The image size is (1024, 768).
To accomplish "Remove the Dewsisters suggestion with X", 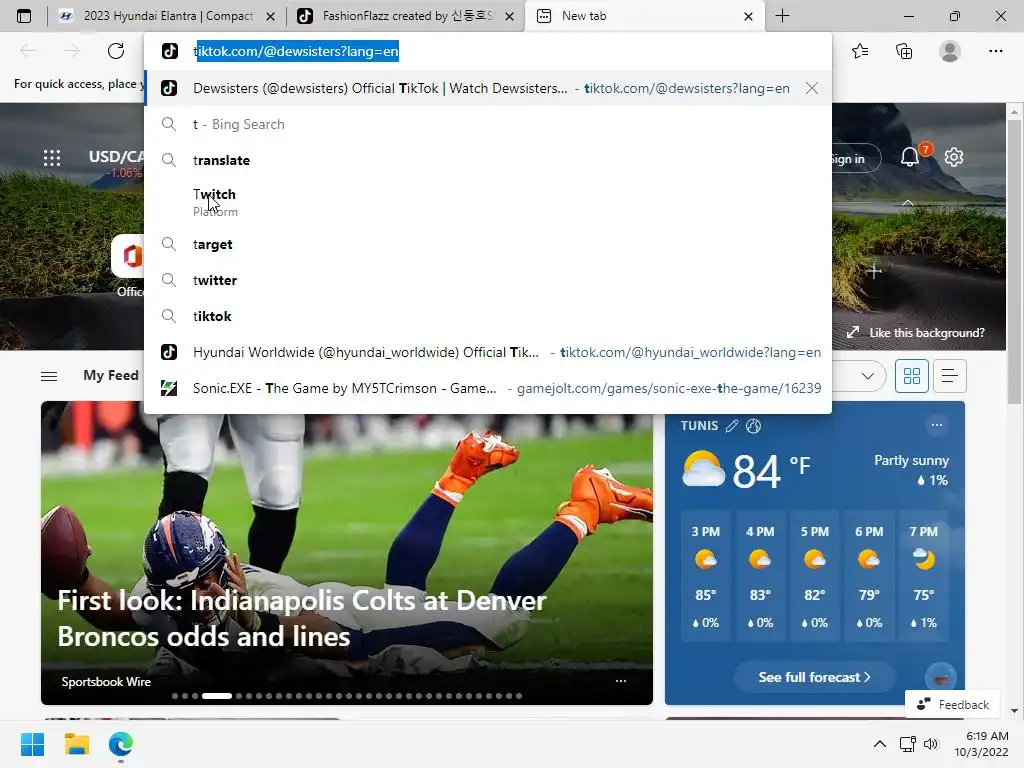I will click(812, 88).
